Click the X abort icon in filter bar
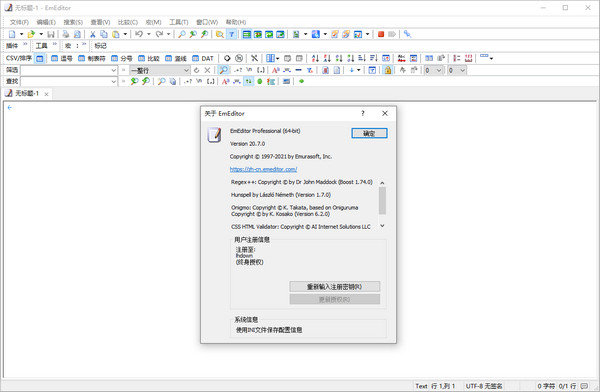Viewport: 600px width, 392px height. (207, 70)
